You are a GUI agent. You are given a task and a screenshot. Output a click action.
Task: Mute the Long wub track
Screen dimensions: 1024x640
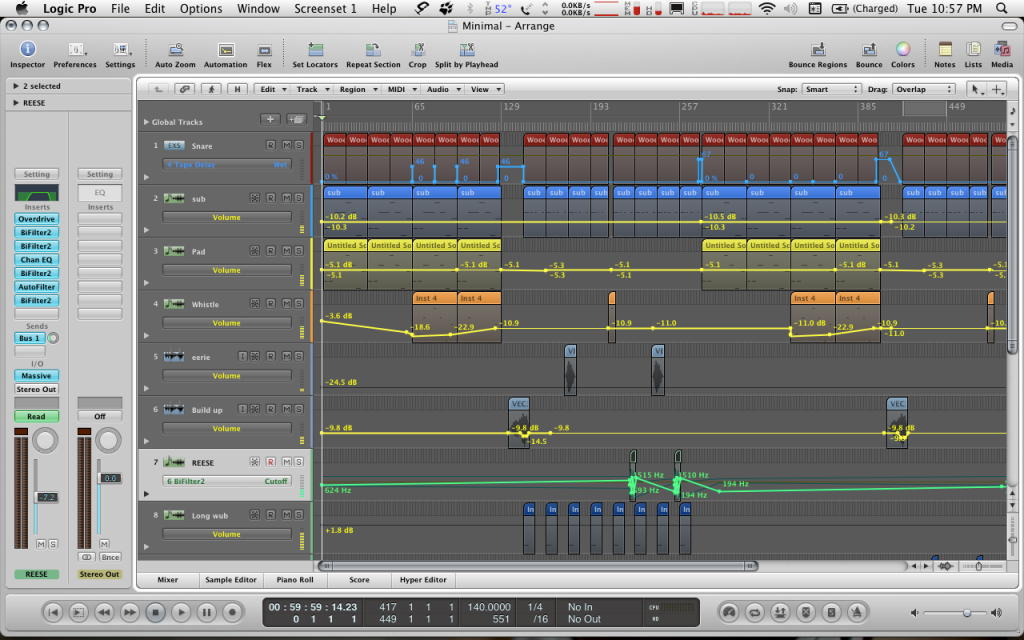[287, 515]
